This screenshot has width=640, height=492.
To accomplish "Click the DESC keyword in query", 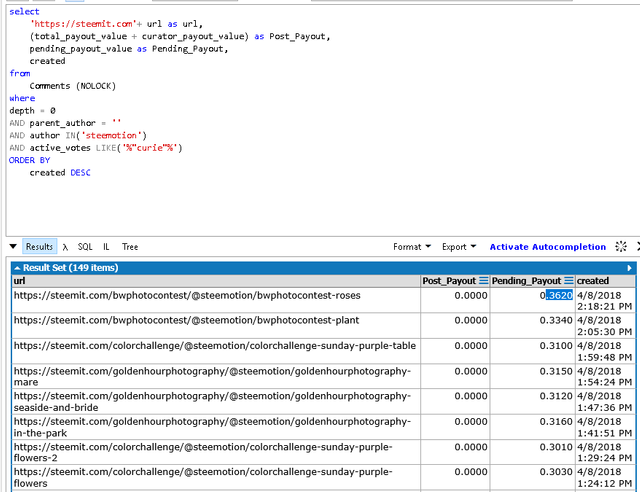I will point(80,172).
